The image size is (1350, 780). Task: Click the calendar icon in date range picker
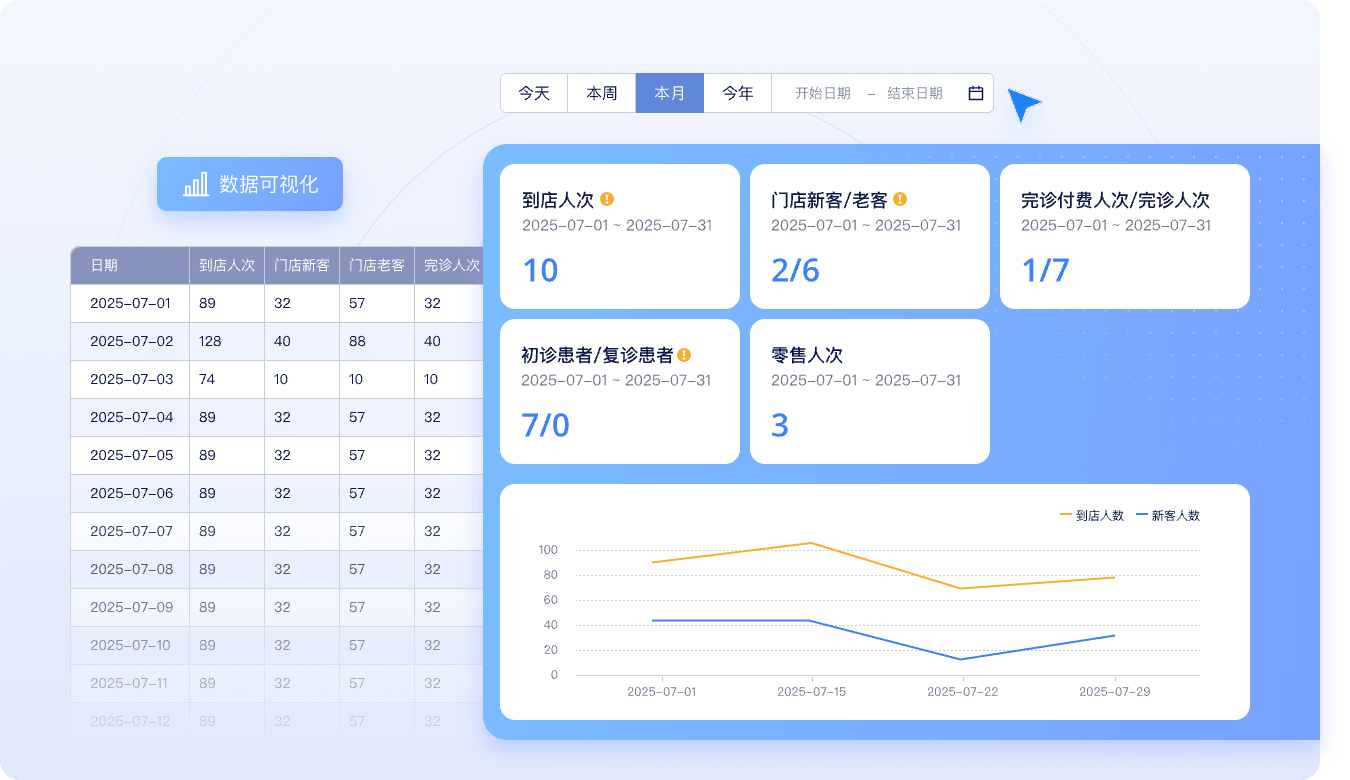tap(976, 93)
